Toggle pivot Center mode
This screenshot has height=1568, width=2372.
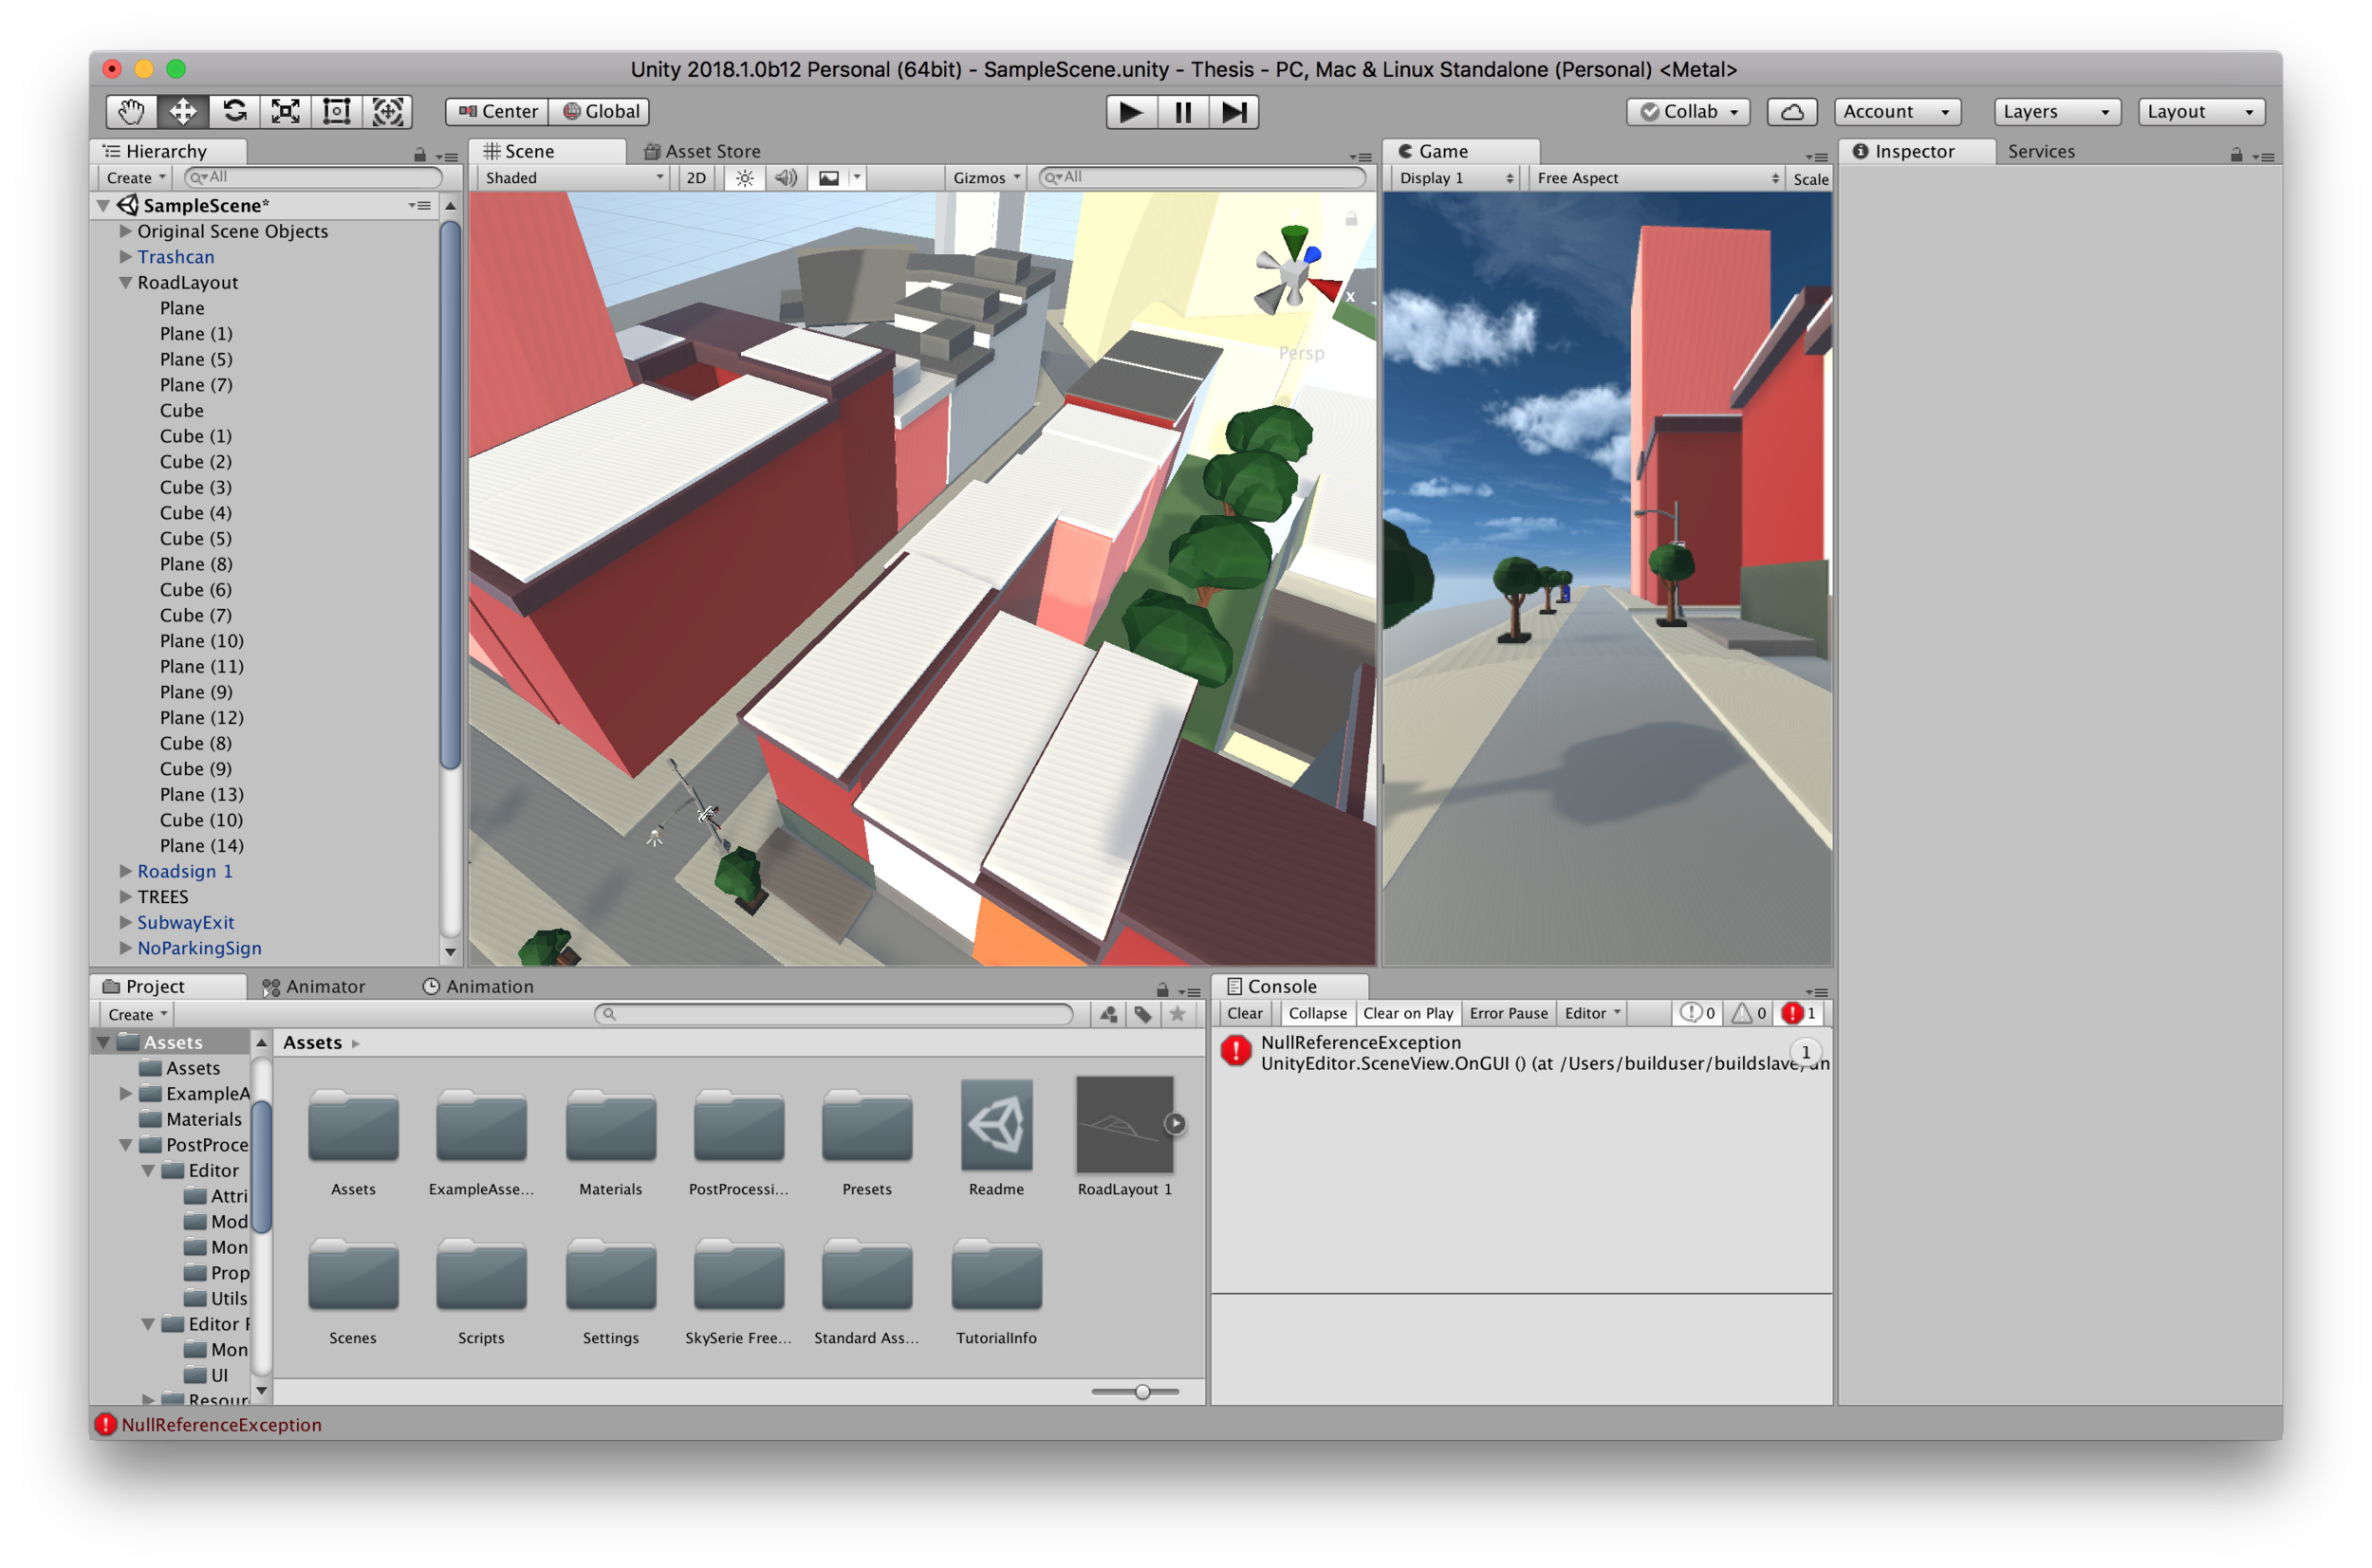pyautogui.click(x=498, y=112)
